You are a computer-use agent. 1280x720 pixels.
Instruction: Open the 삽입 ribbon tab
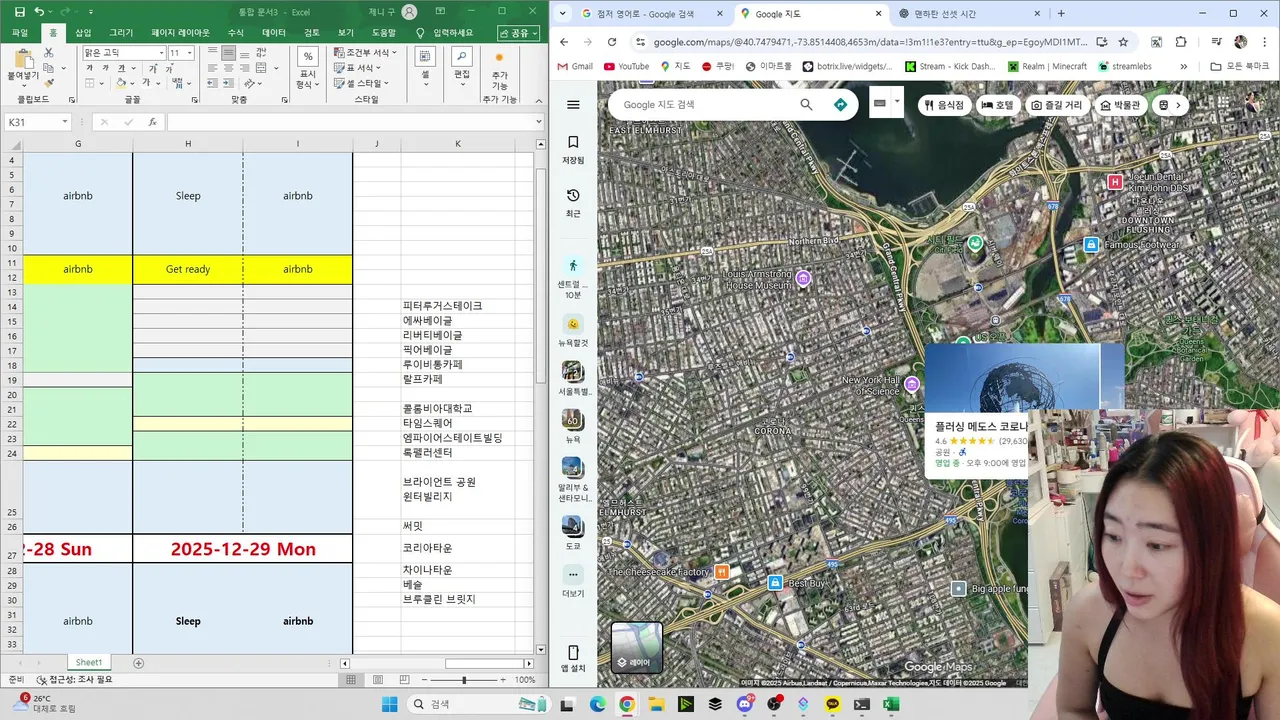pyautogui.click(x=83, y=33)
